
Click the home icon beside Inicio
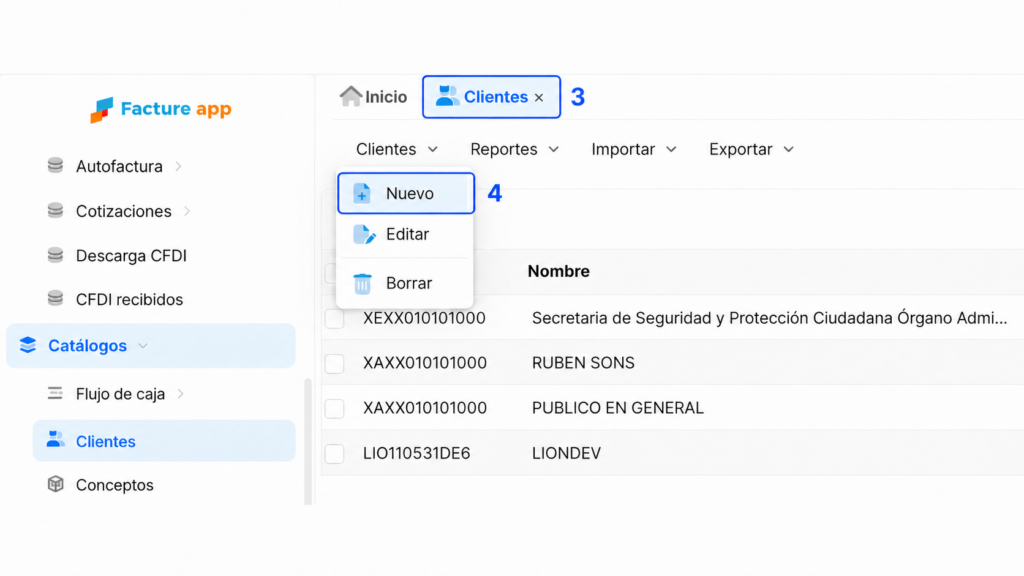351,96
